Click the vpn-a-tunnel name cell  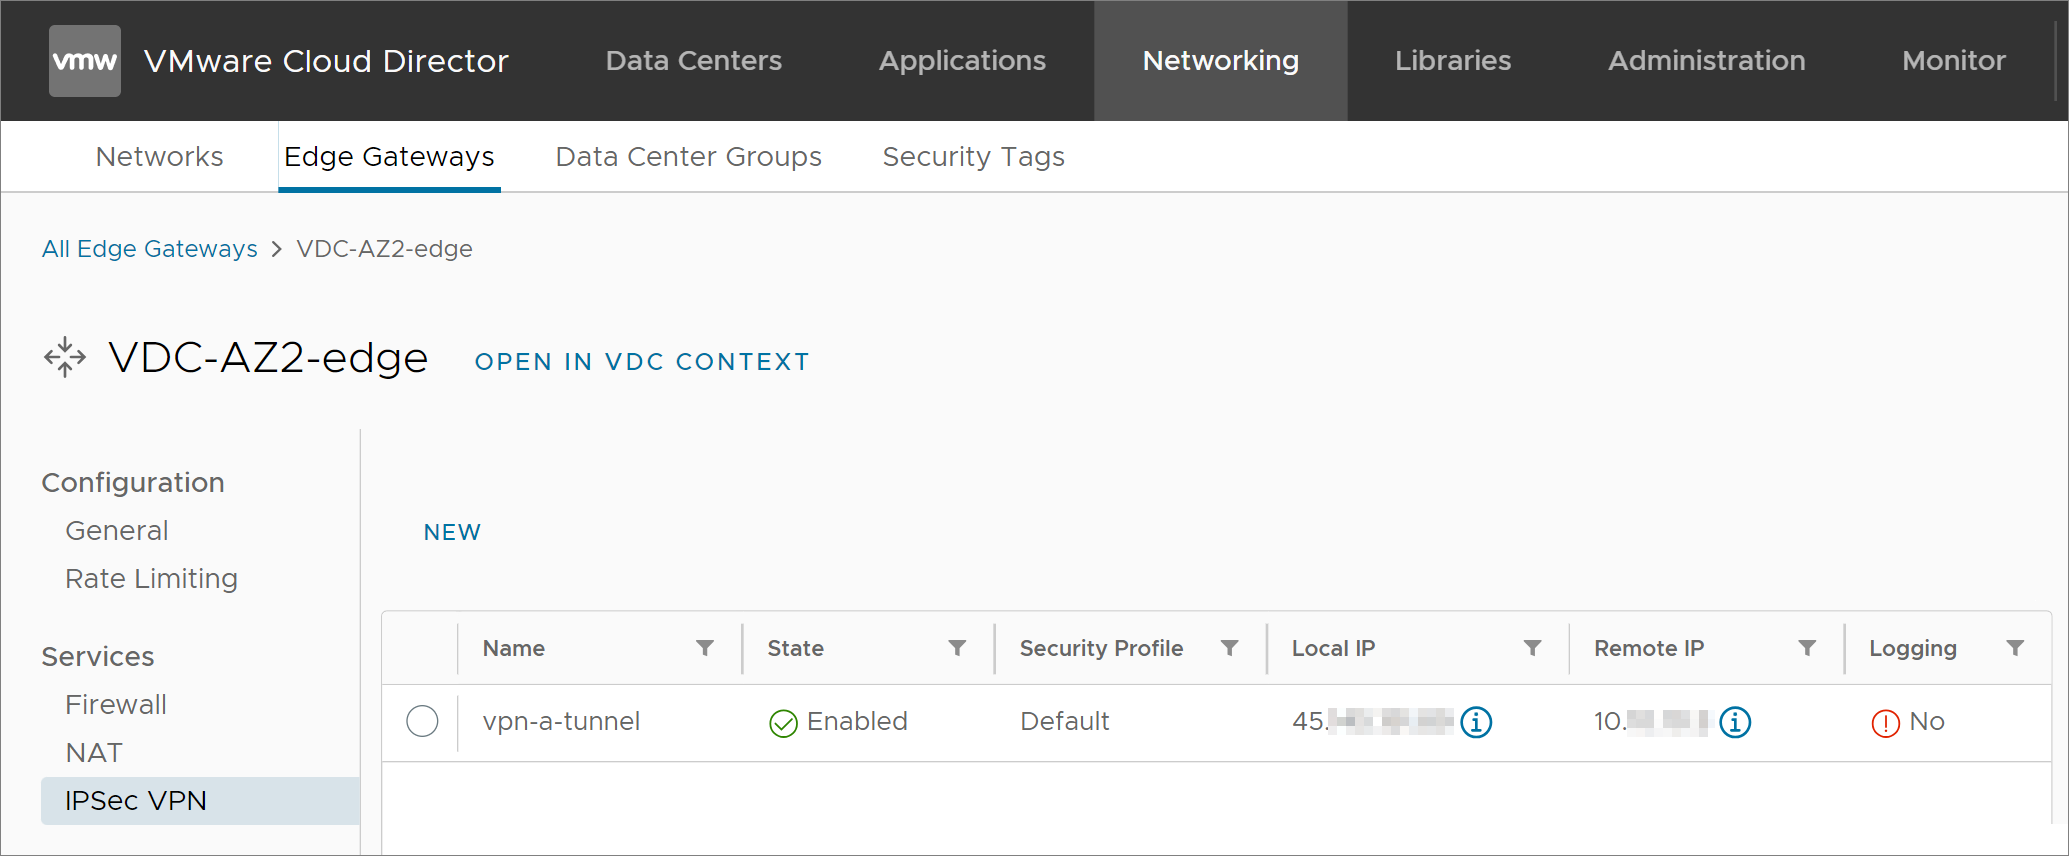click(561, 722)
